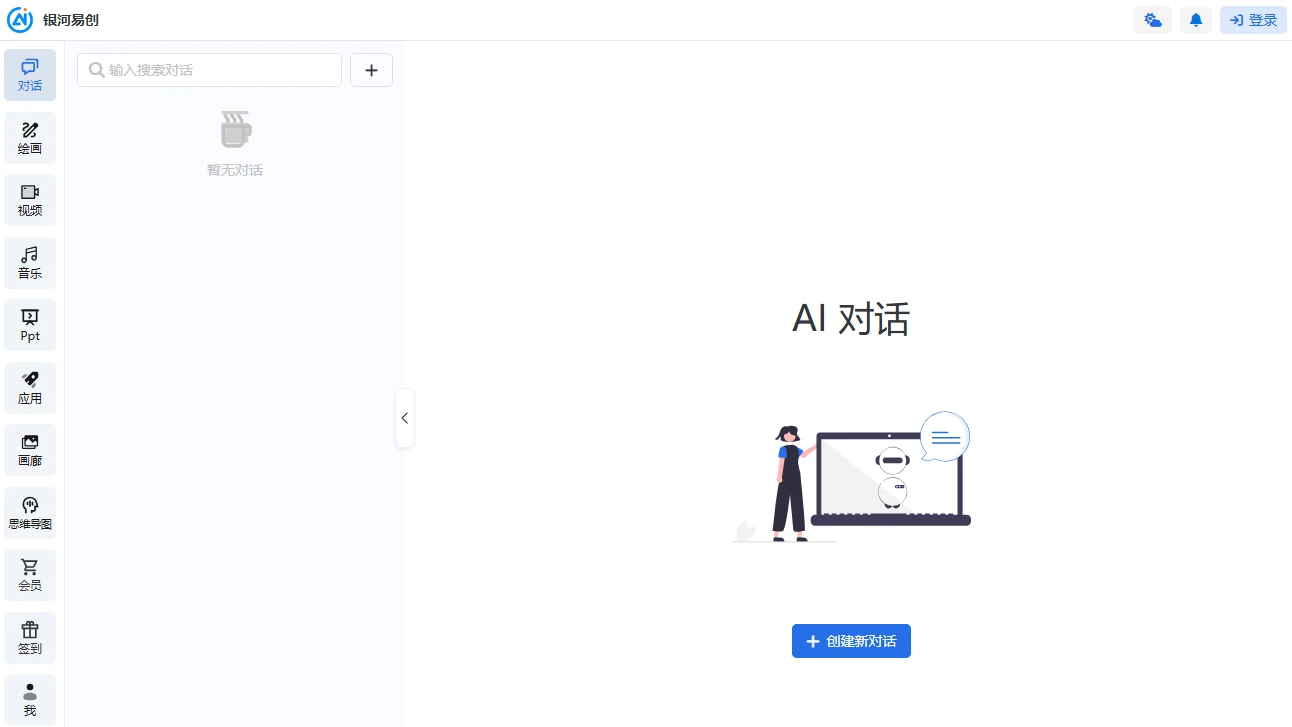Image resolution: width=1292 pixels, height=727 pixels.
Task: Collapse the conversation list panel
Action: pyautogui.click(x=405, y=418)
